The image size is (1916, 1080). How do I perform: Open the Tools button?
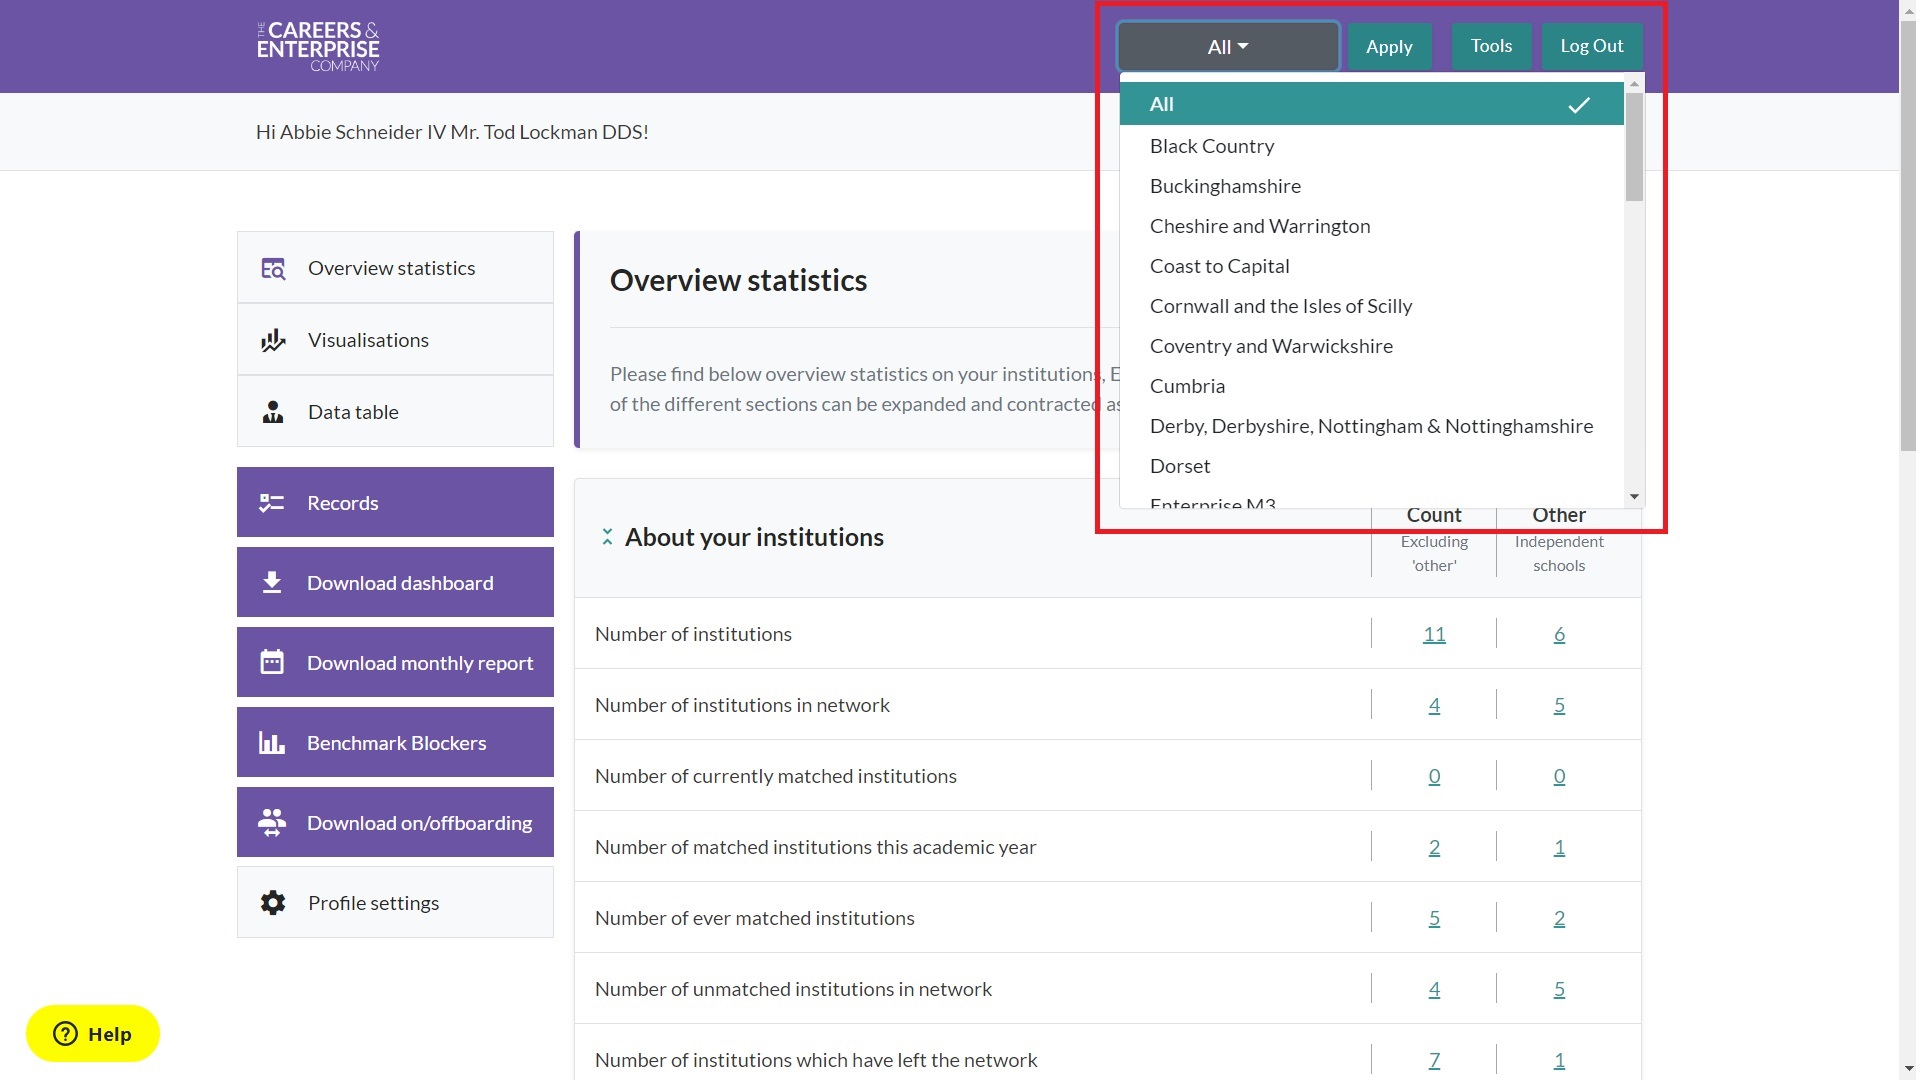pos(1491,46)
